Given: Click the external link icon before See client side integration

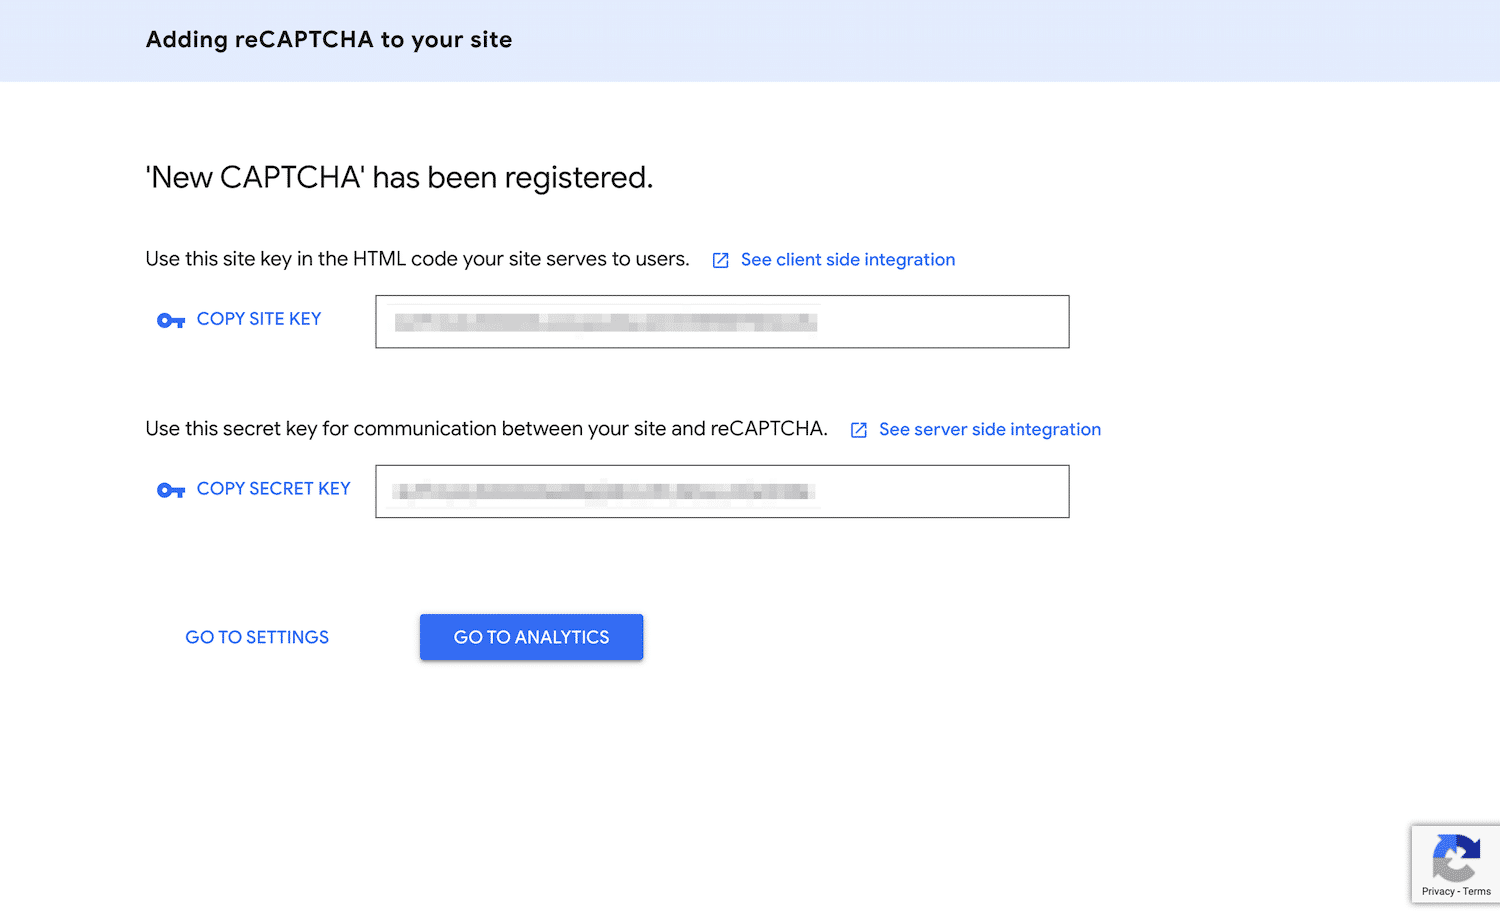Looking at the screenshot, I should coord(721,259).
